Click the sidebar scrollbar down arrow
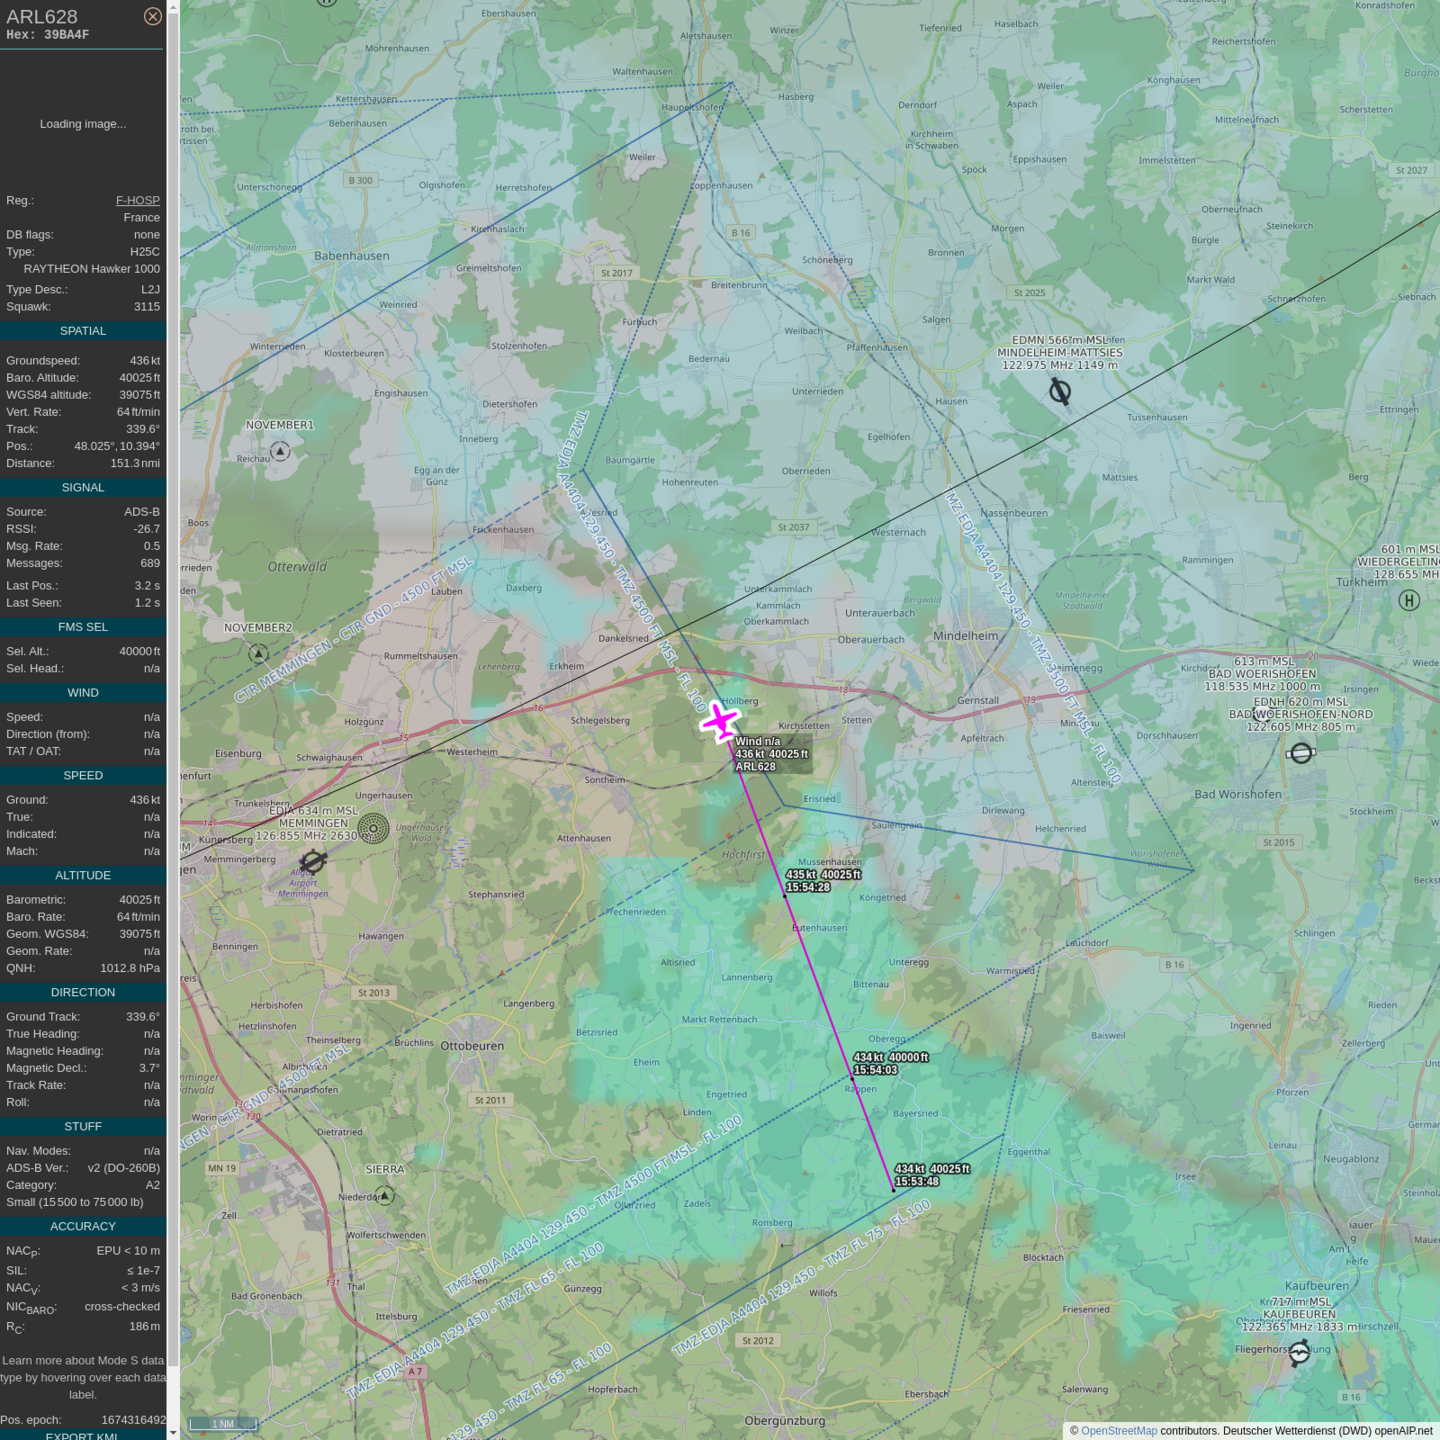This screenshot has height=1440, width=1440. coord(173,1433)
